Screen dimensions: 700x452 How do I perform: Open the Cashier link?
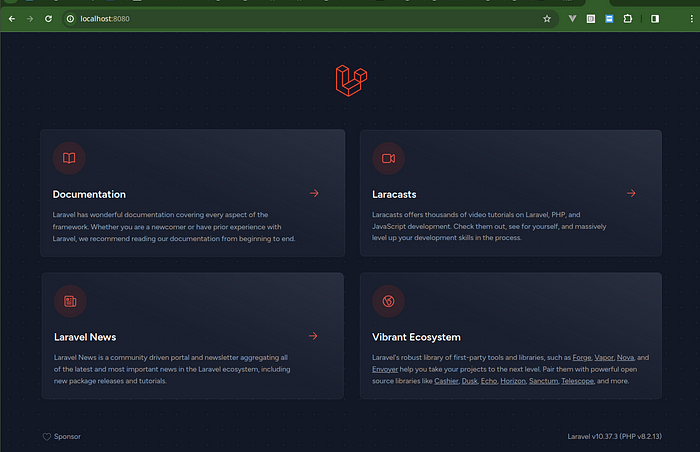point(446,381)
